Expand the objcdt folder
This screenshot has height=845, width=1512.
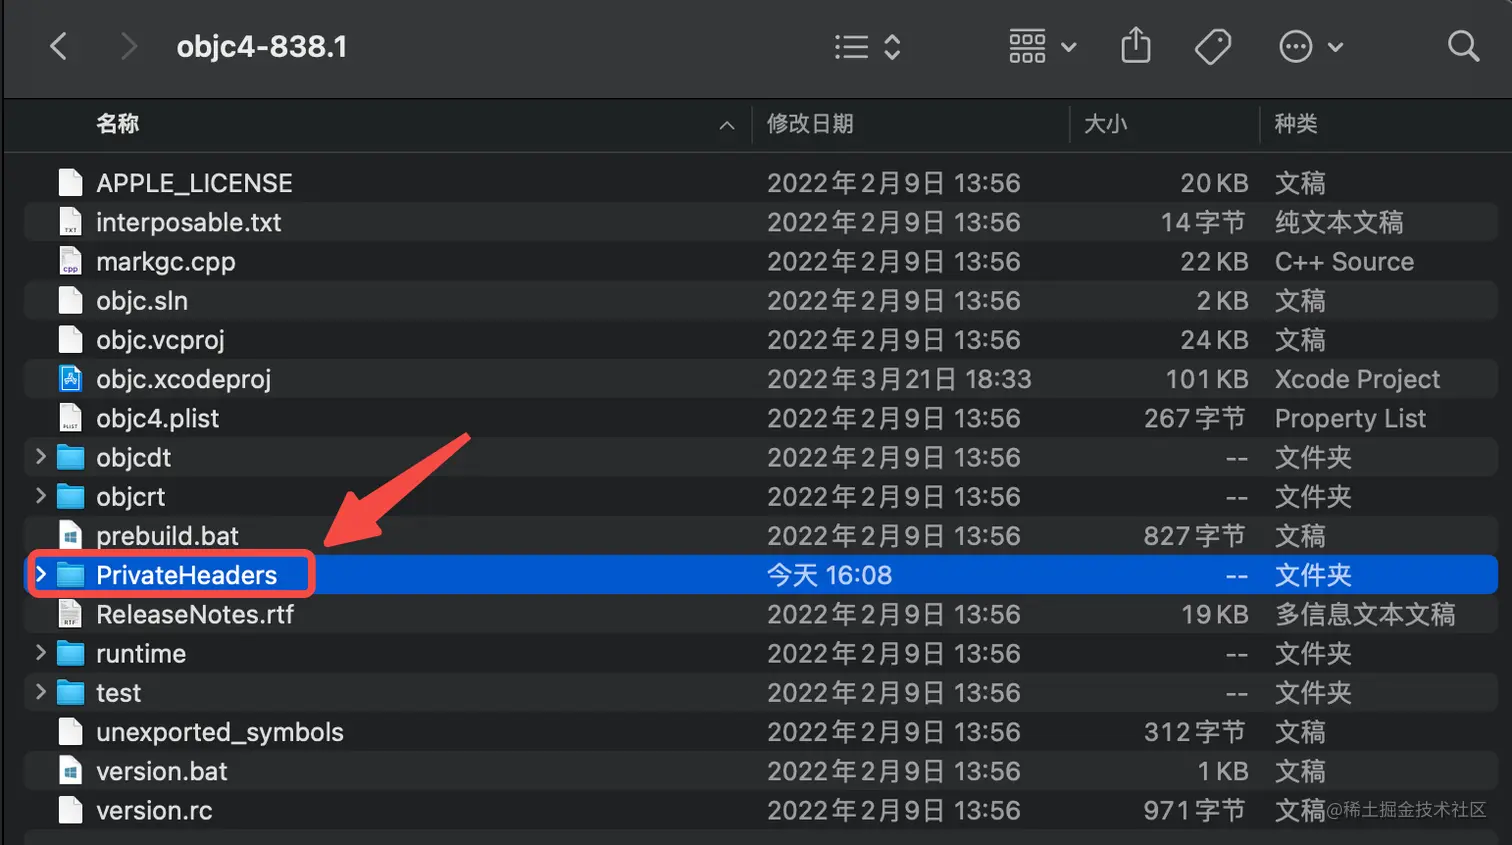(x=41, y=457)
